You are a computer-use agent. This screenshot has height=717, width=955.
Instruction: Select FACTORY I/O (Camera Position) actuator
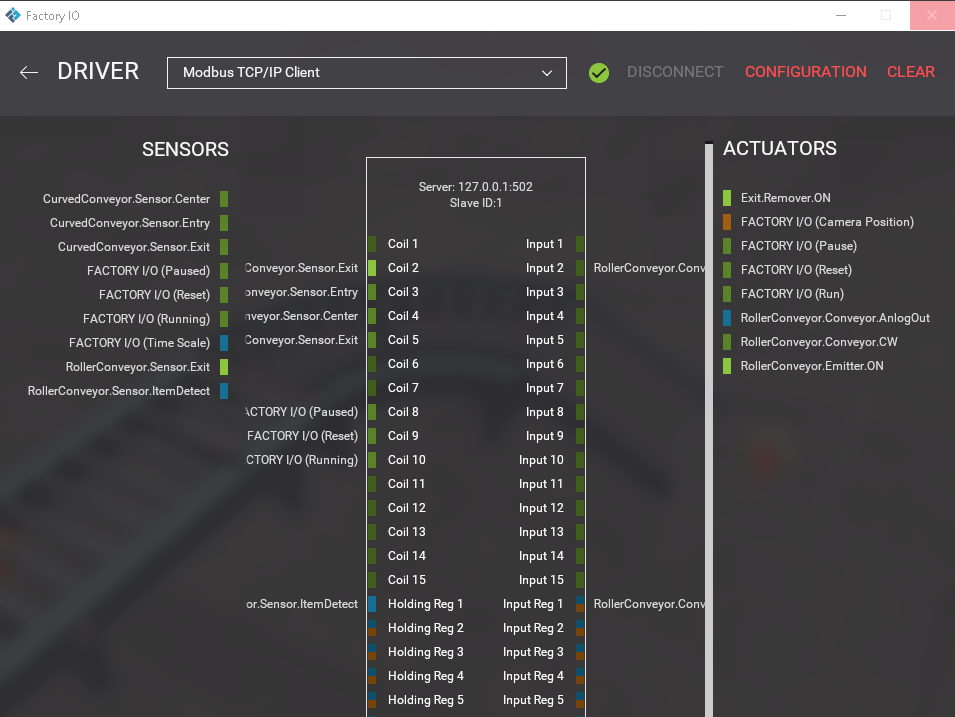(x=827, y=222)
